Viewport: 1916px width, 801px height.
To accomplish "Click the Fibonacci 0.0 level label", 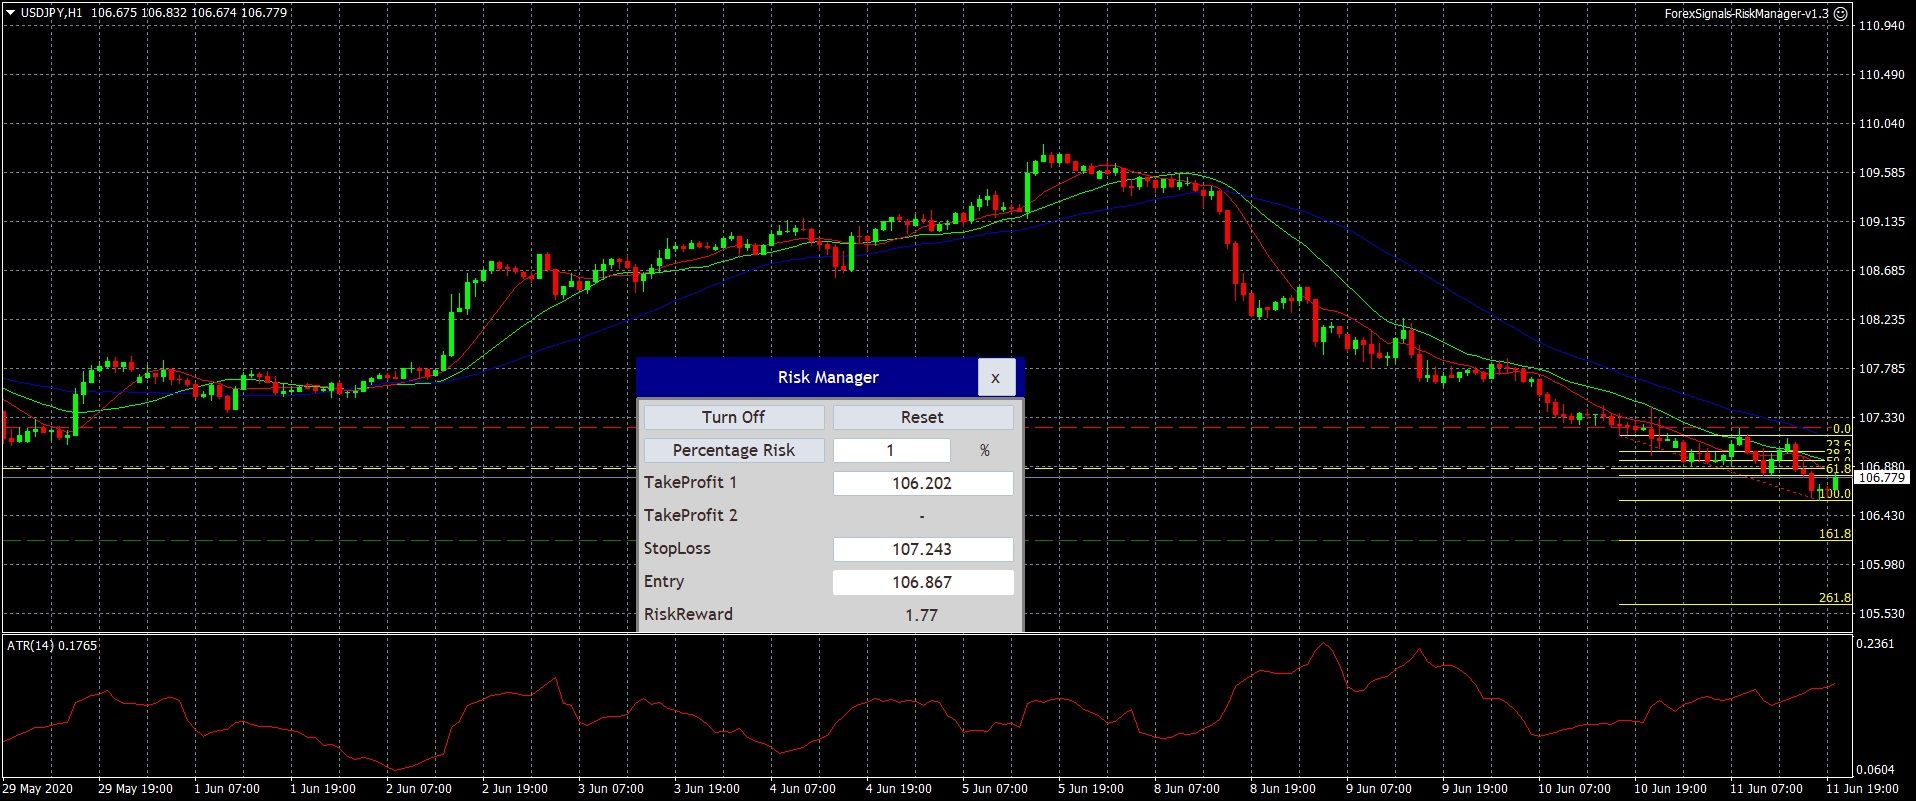I will tap(1842, 428).
